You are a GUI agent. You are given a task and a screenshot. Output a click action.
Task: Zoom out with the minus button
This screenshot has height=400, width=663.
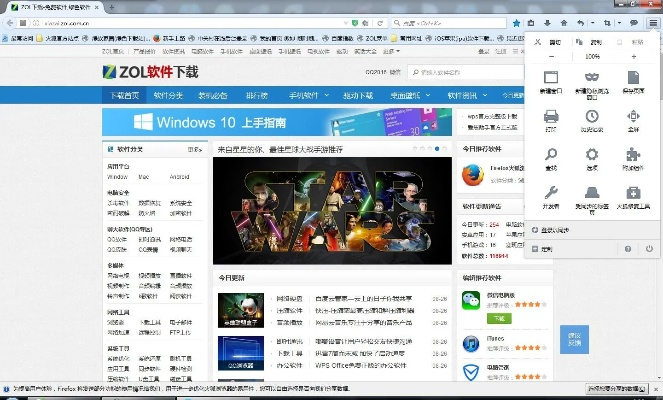(x=549, y=57)
